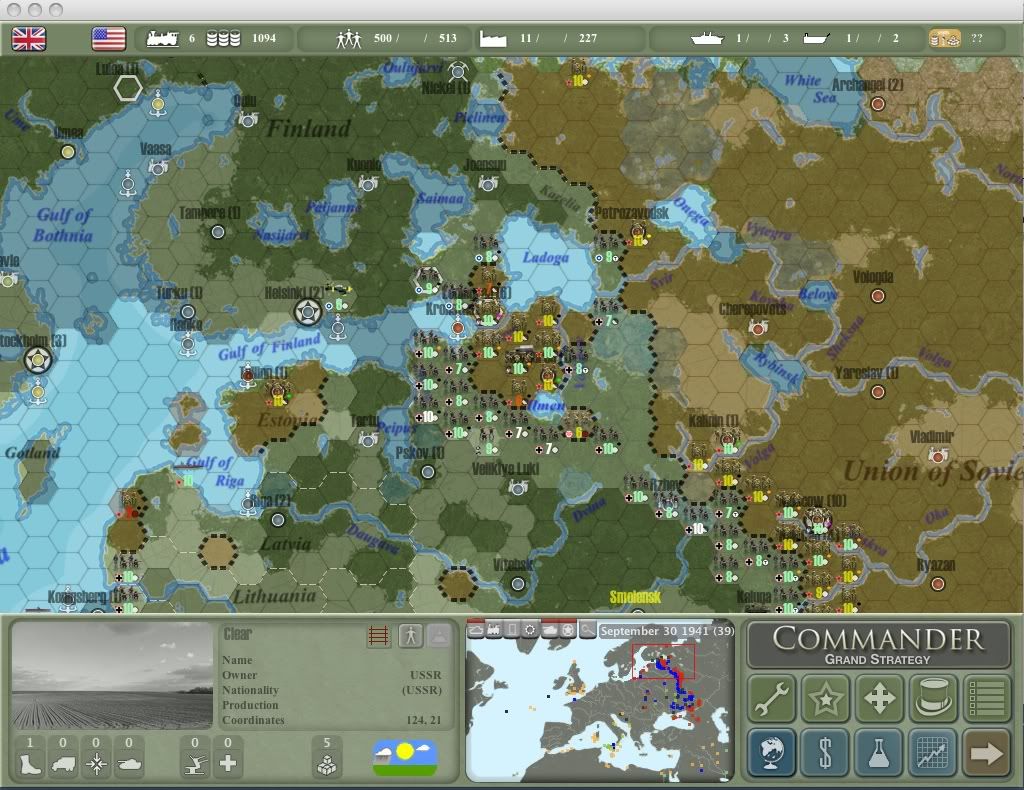
Task: Select the United Kingdom flag
Action: (x=29, y=39)
